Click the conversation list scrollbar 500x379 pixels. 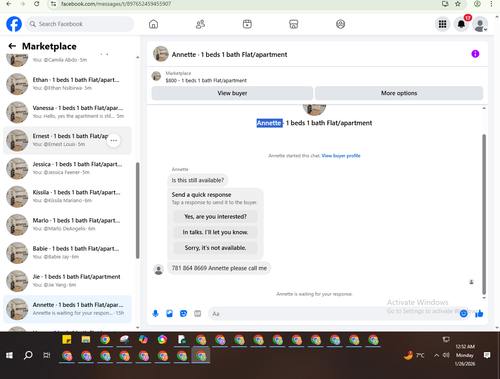[137, 210]
